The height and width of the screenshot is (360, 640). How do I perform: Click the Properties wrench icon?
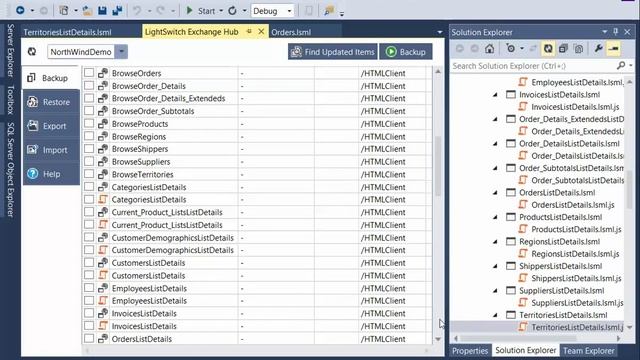click(x=598, y=49)
